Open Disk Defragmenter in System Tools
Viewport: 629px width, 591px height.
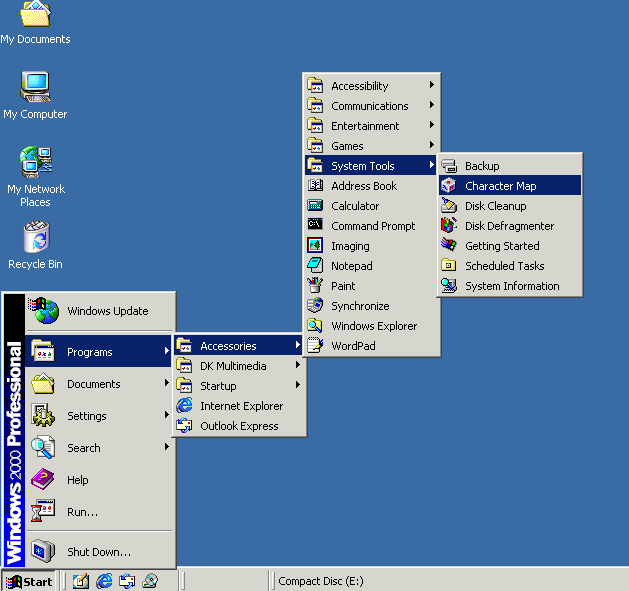pos(509,226)
